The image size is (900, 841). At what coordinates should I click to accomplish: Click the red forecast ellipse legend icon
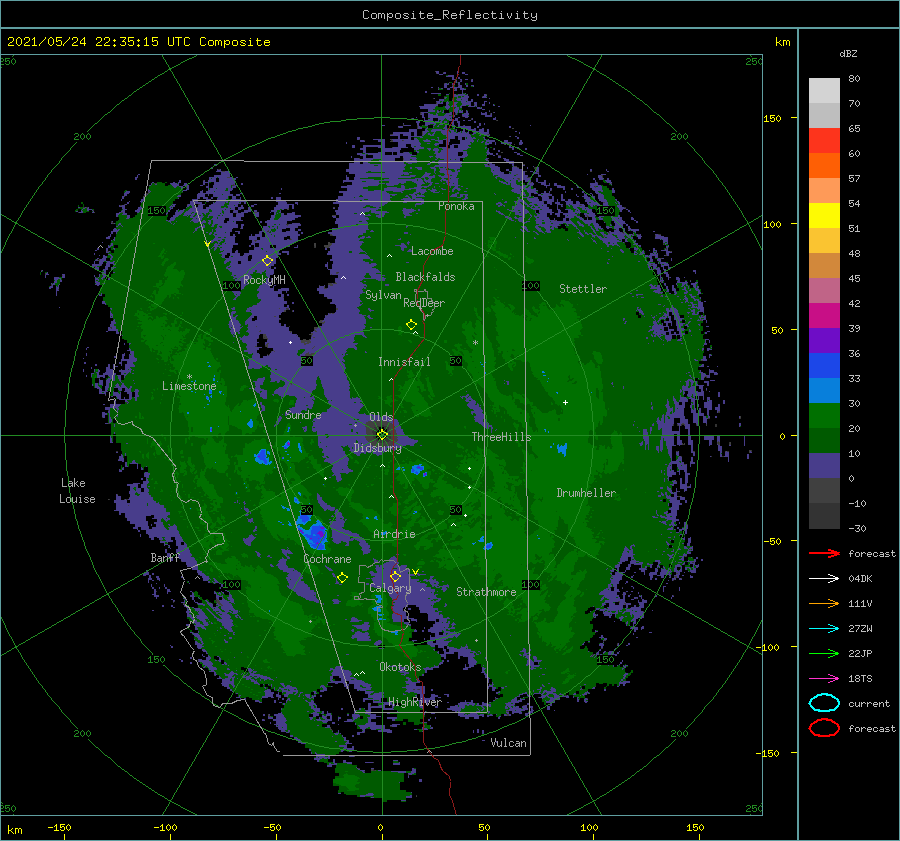[824, 728]
